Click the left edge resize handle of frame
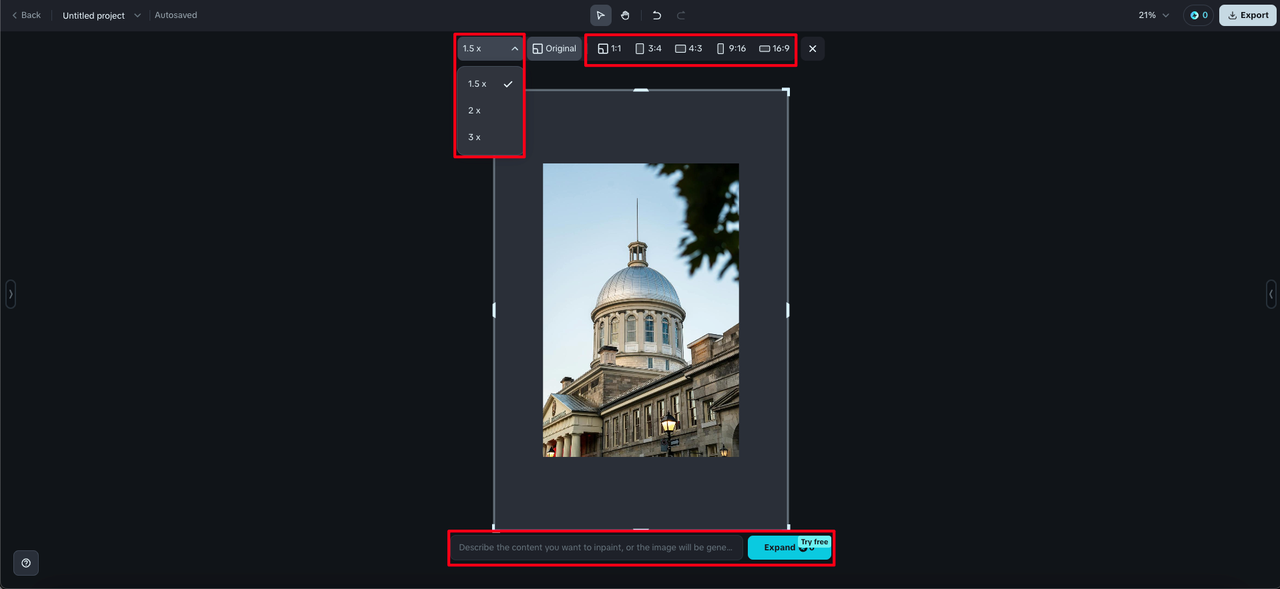Viewport: 1280px width, 589px height. 494,310
